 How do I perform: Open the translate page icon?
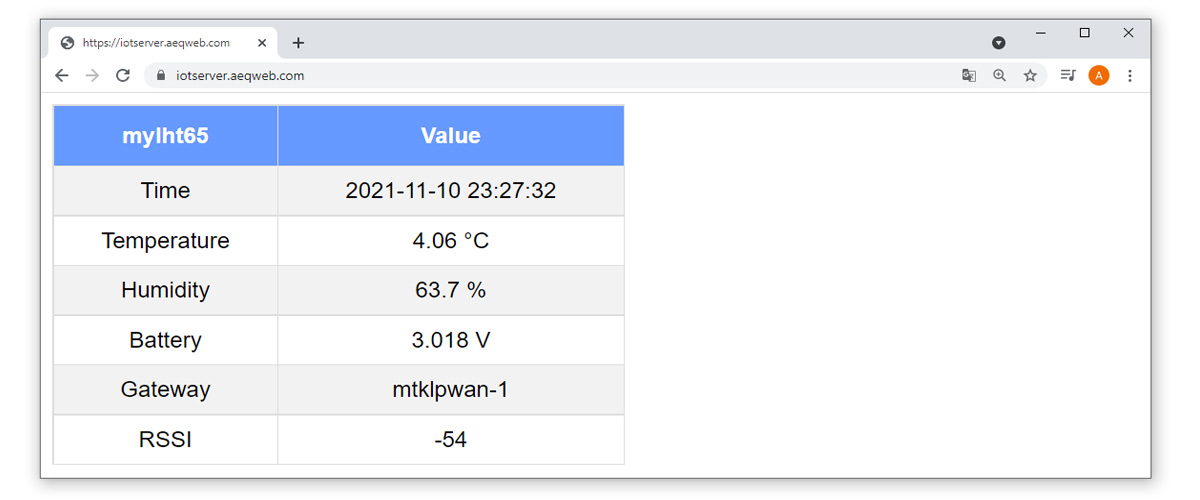click(x=969, y=75)
